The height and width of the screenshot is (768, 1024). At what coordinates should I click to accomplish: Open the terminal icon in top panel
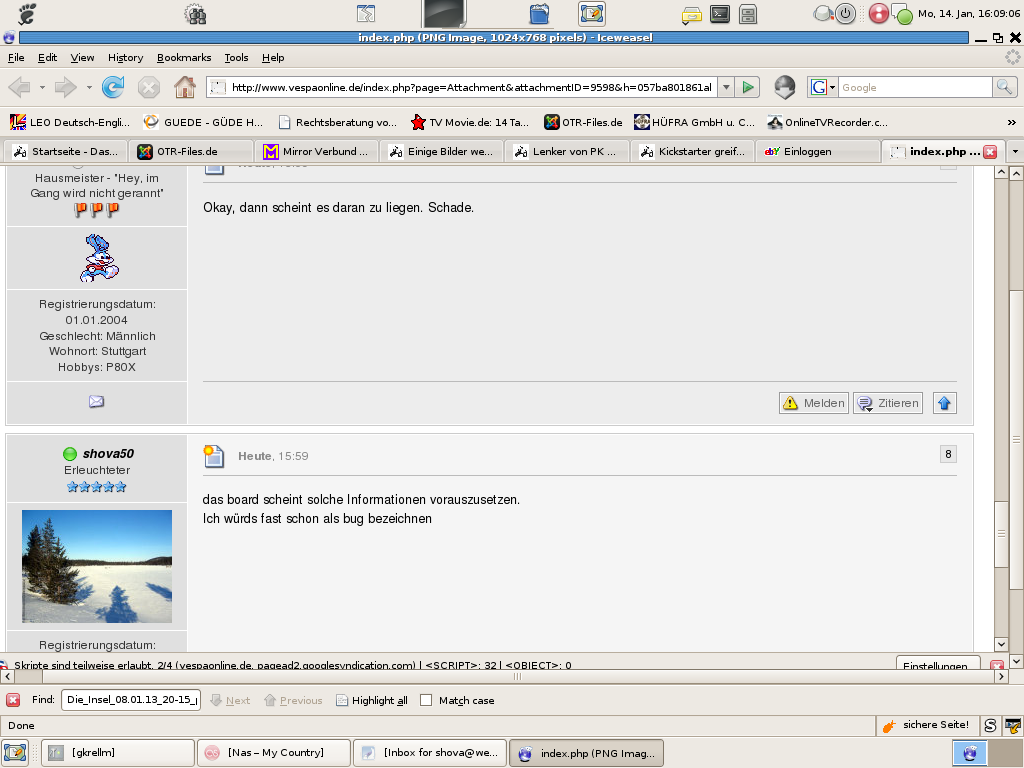click(719, 14)
